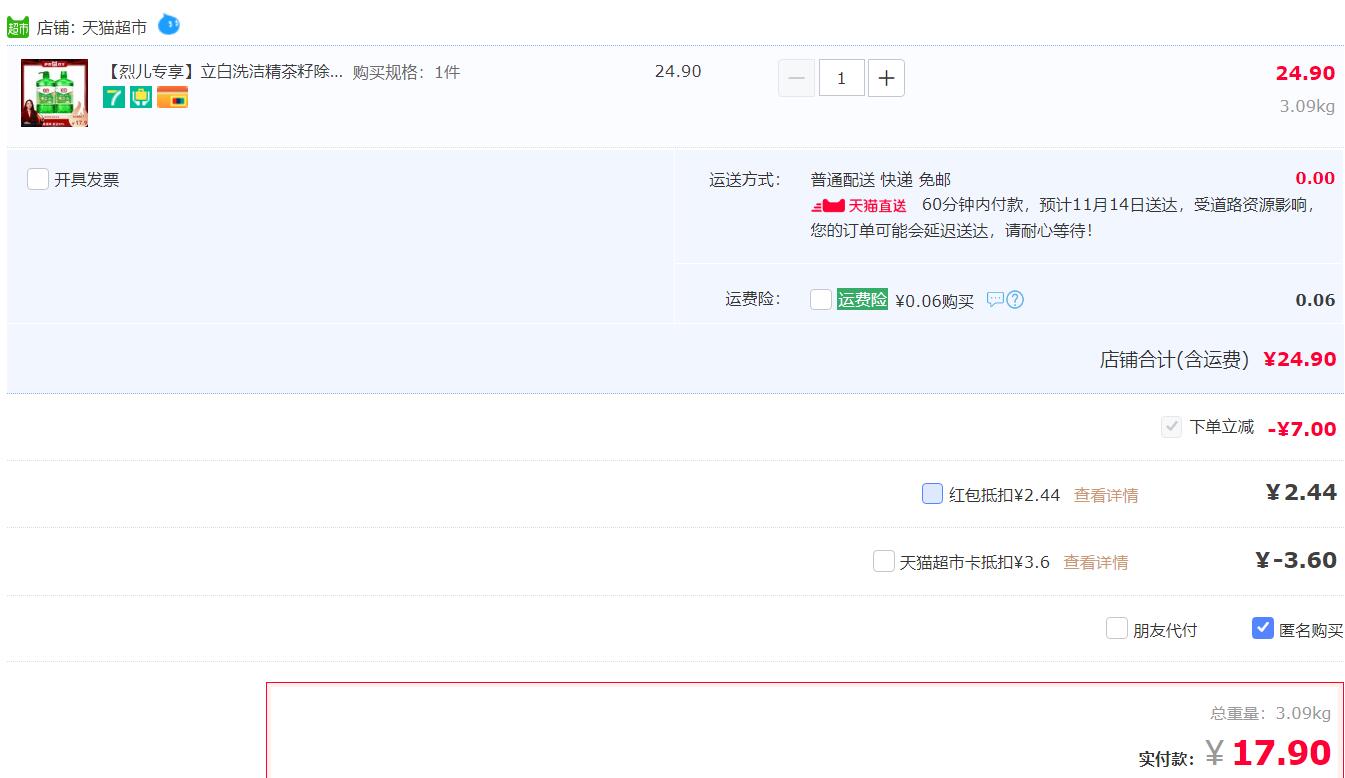Click the red ¥24.90 store total
Viewport: 1345px width, 778px height.
point(1300,359)
